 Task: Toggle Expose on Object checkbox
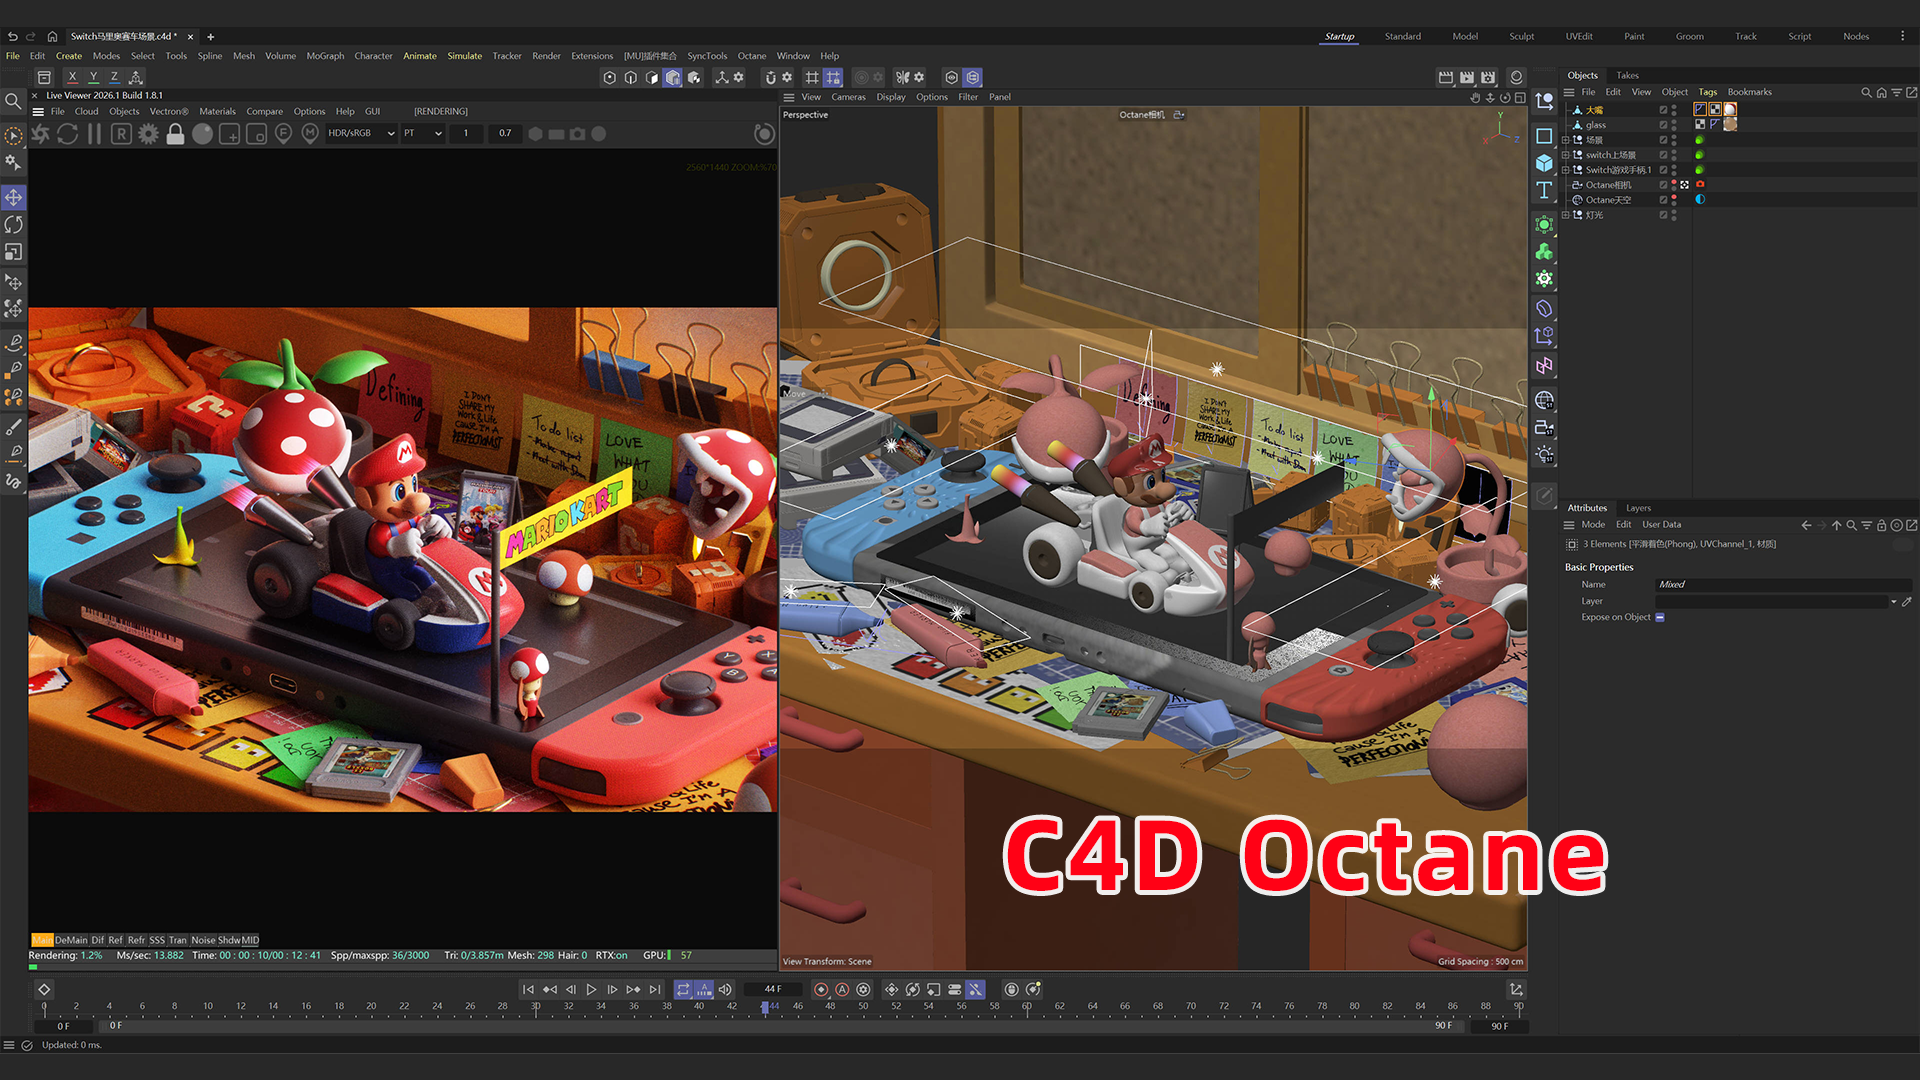point(1660,617)
